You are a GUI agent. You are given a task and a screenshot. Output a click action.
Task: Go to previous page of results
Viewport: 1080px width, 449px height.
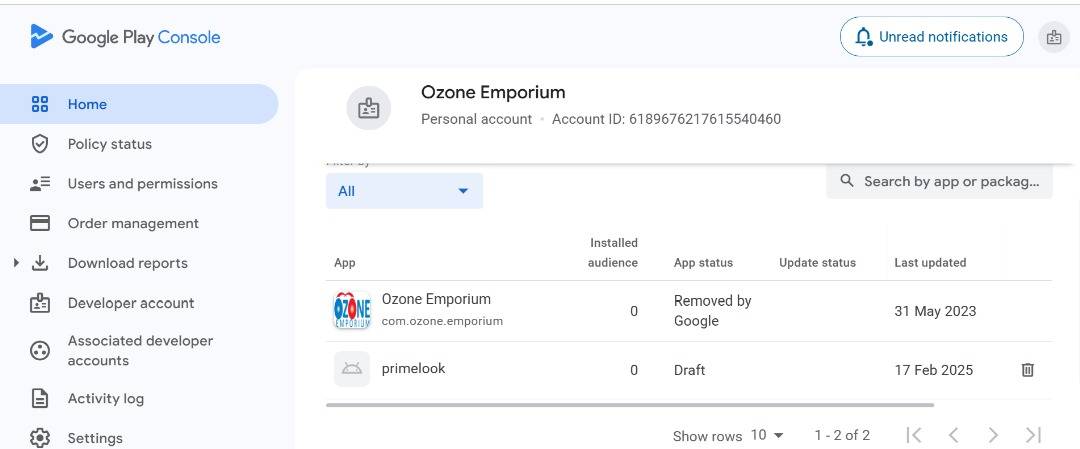pos(953,435)
